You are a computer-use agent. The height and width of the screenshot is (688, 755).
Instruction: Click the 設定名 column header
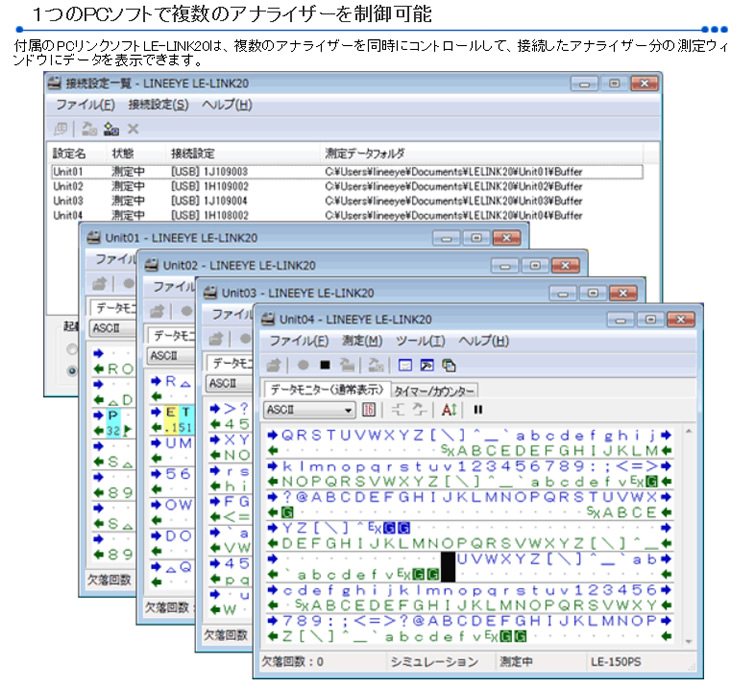[x=69, y=154]
